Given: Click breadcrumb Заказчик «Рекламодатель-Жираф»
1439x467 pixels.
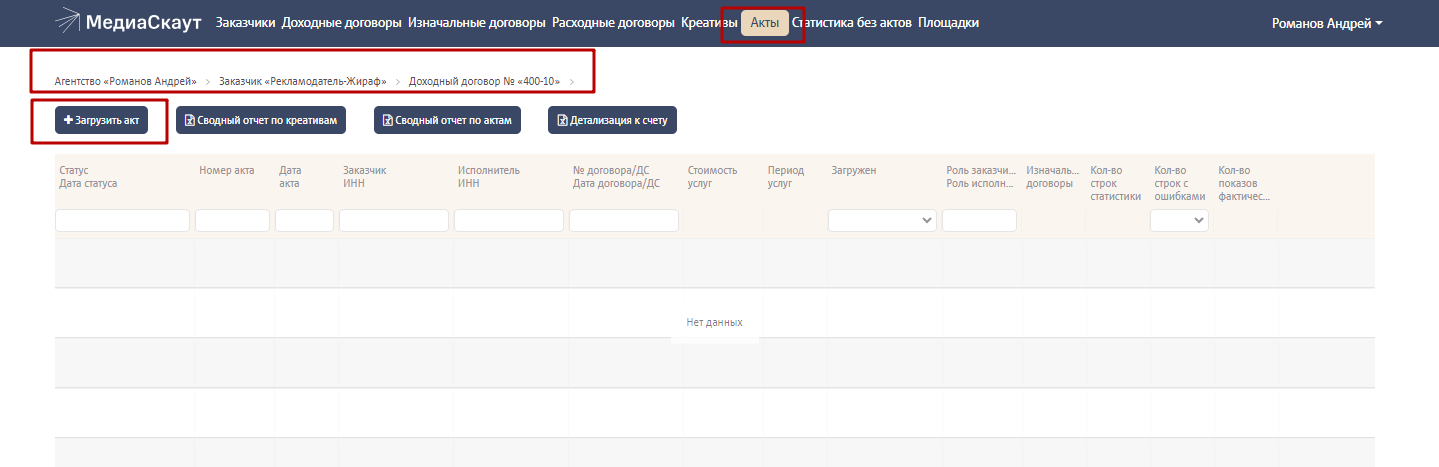Looking at the screenshot, I should (x=303, y=81).
